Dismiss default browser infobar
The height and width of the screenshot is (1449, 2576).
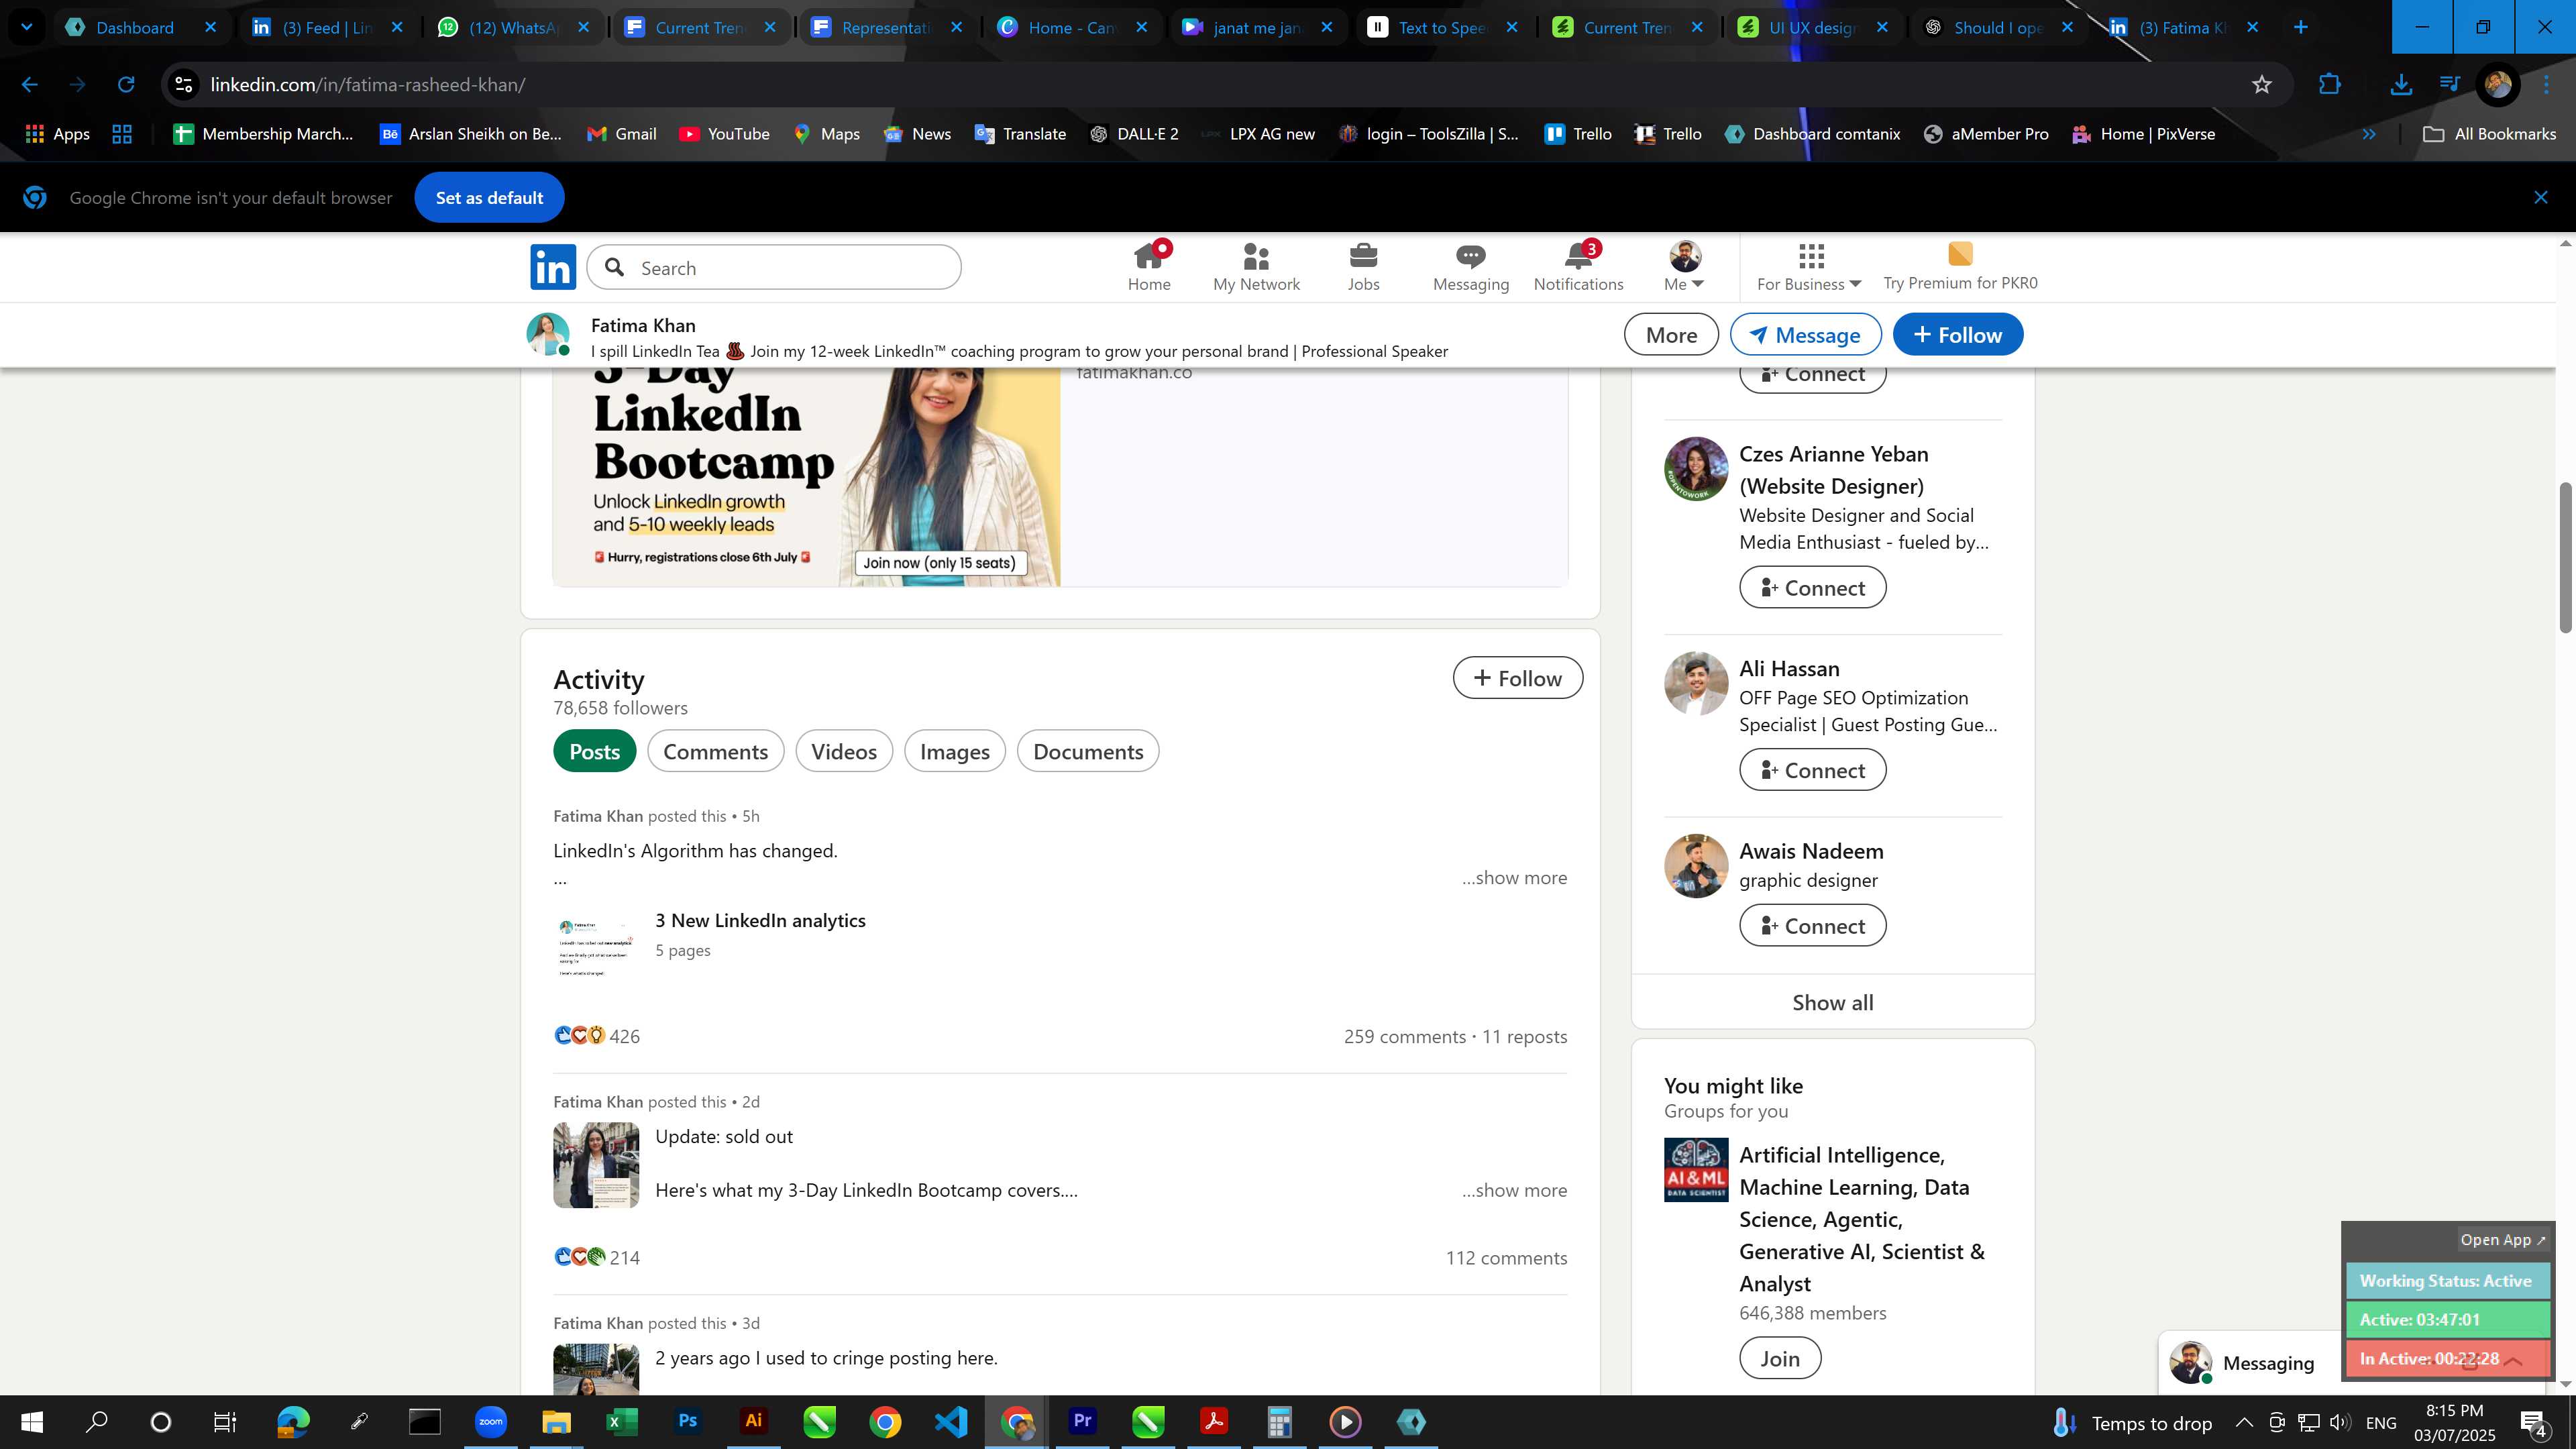tap(2540, 198)
